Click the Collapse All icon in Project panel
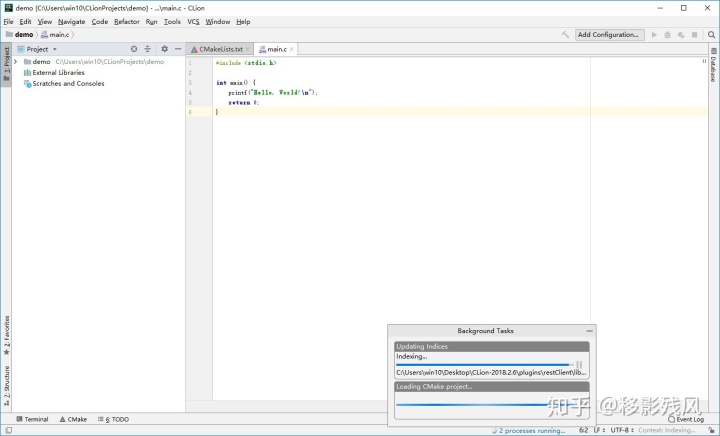720x436 pixels. coord(147,49)
